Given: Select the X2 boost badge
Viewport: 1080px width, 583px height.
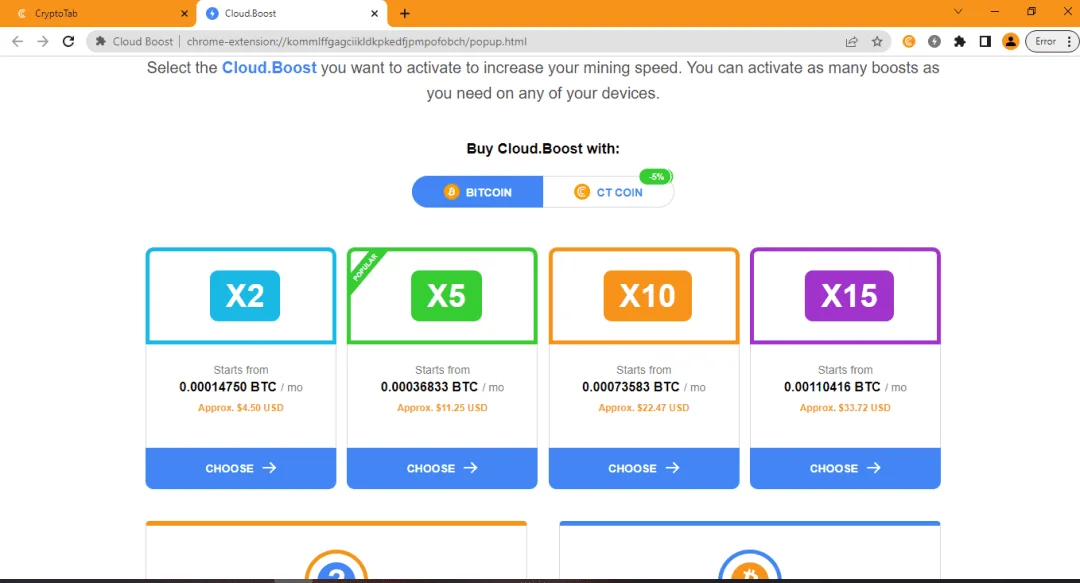Looking at the screenshot, I should (x=245, y=296).
